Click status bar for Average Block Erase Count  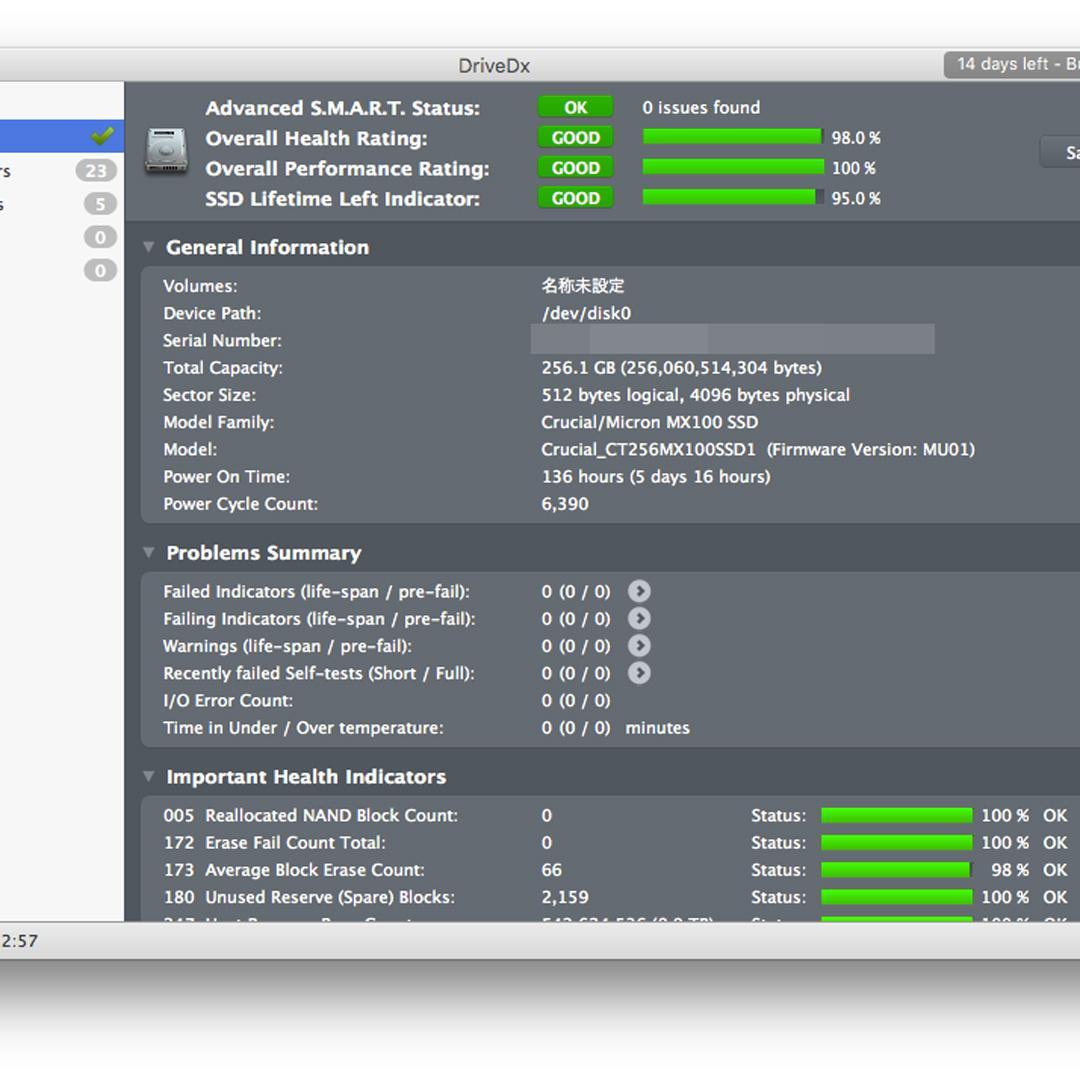897,870
